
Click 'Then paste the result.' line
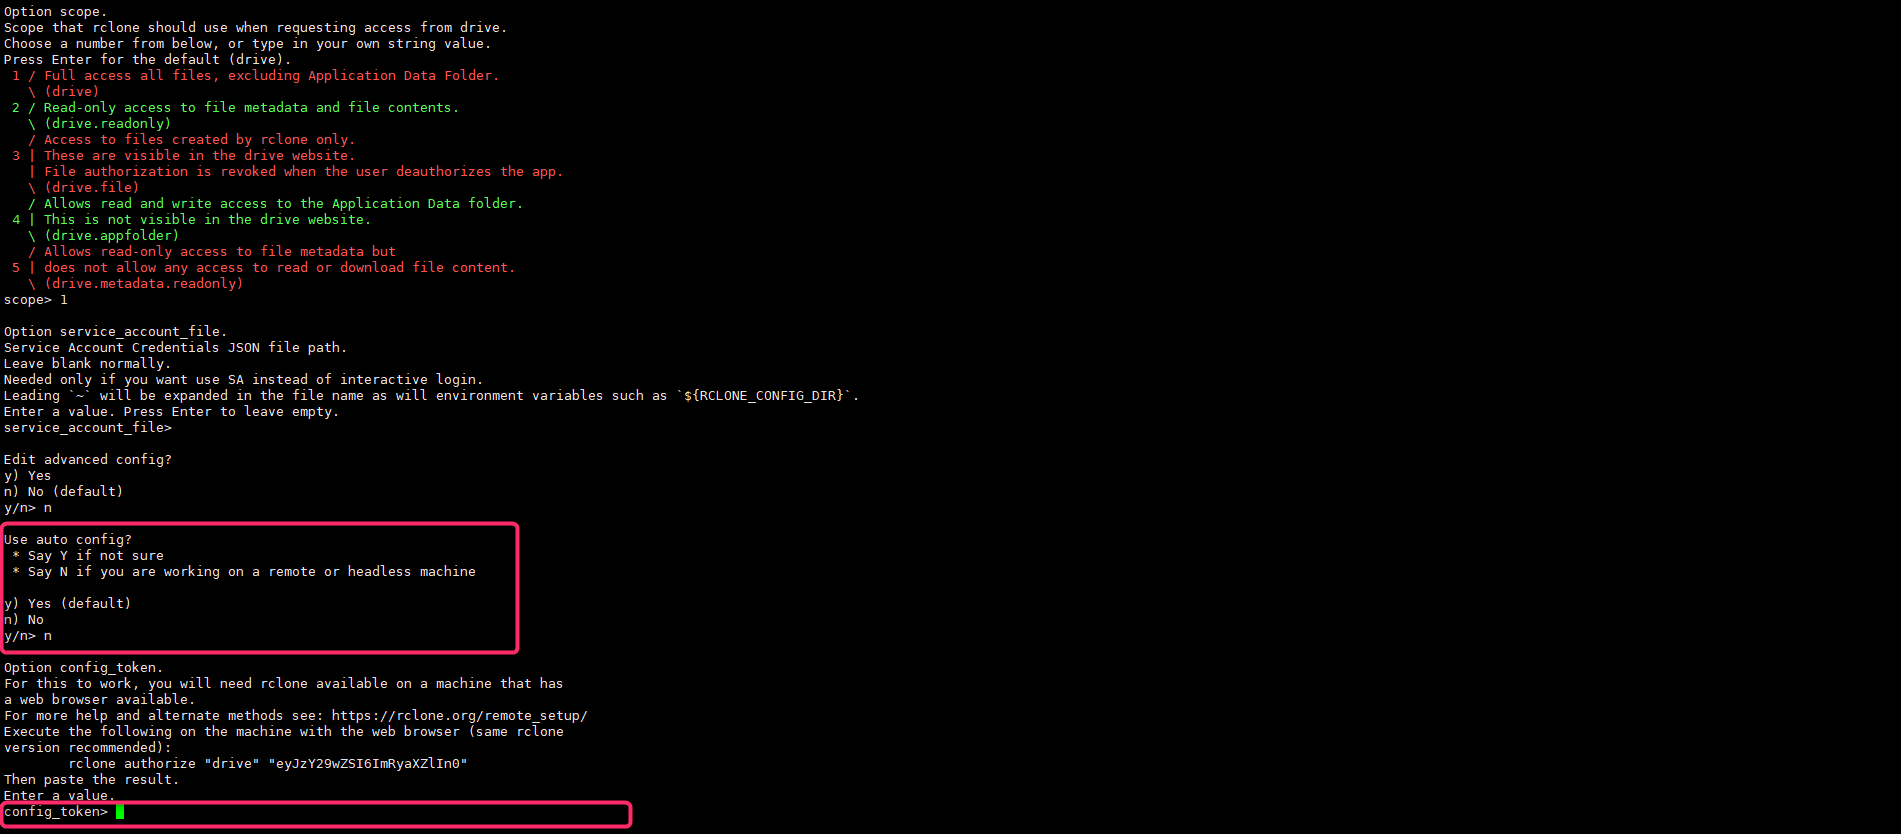[91, 780]
